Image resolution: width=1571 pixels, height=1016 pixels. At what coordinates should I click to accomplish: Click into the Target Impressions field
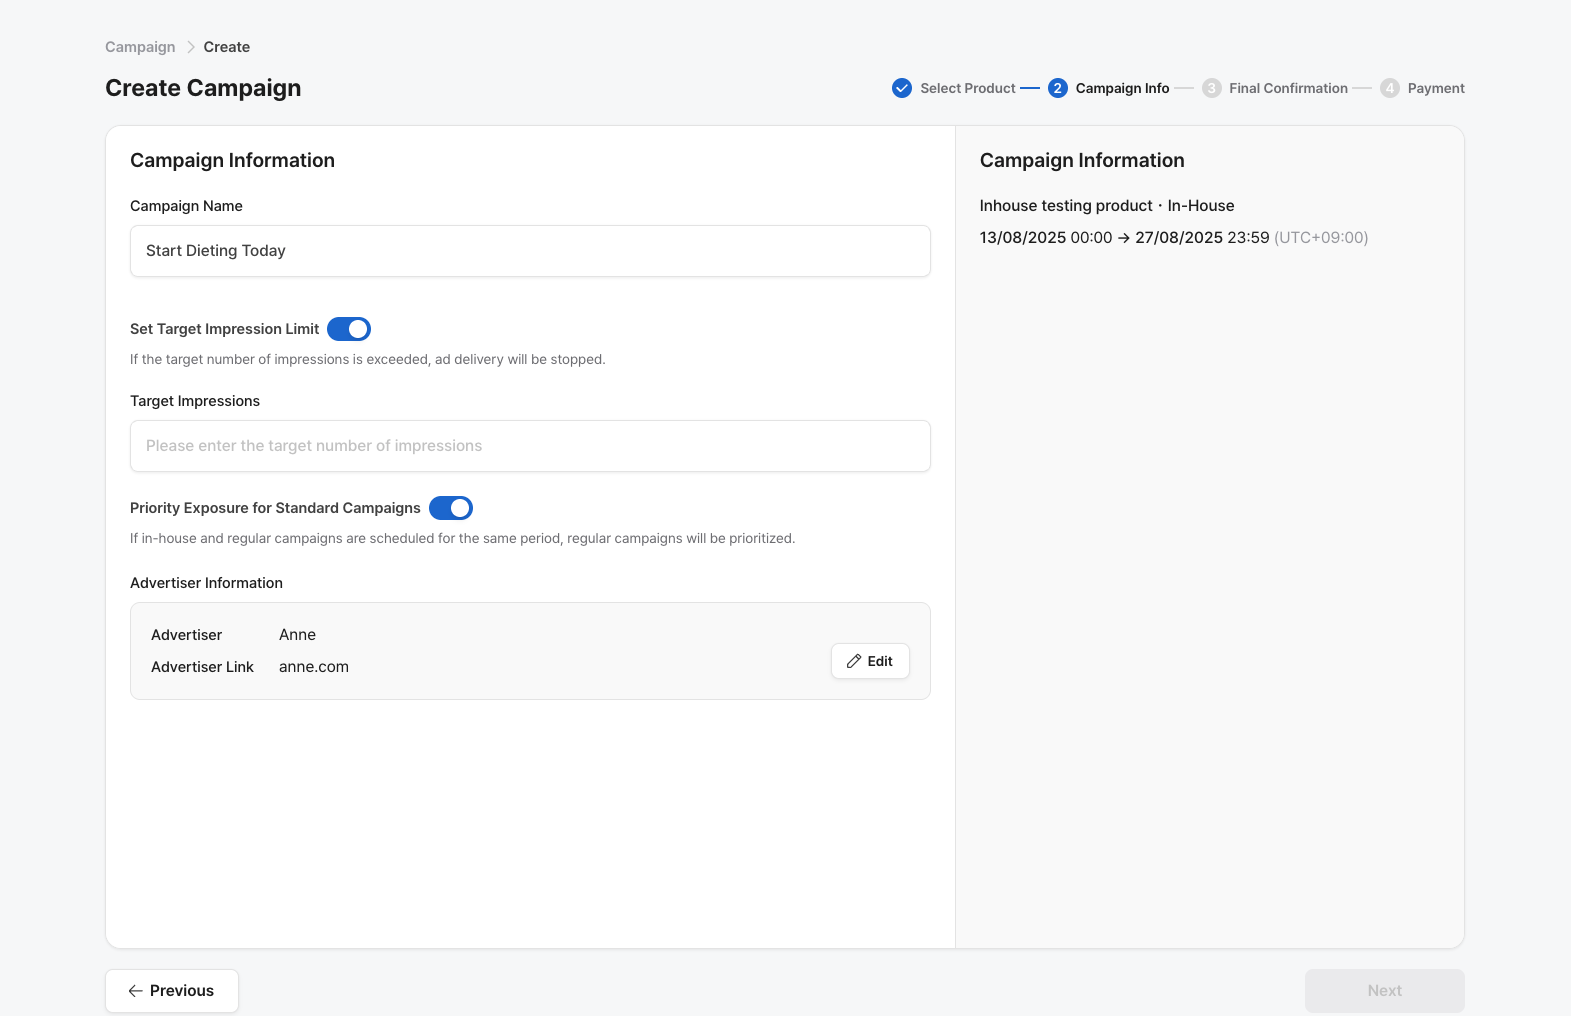[530, 446]
